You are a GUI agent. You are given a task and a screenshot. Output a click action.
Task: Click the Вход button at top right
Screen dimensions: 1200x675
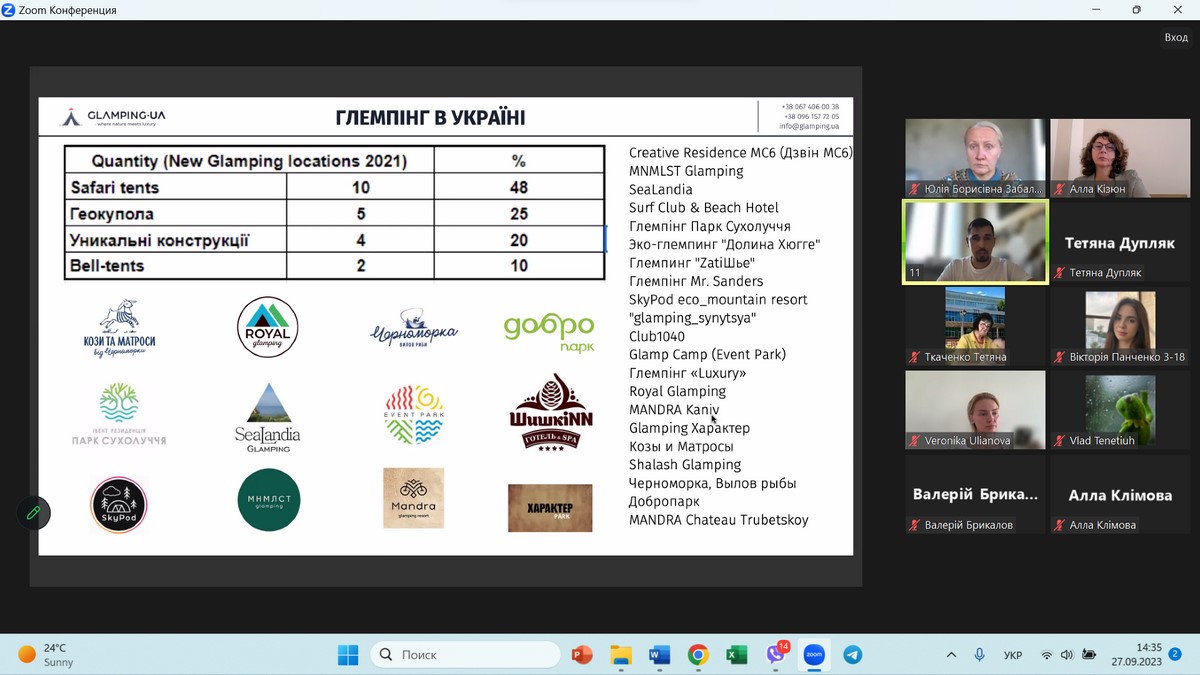pyautogui.click(x=1175, y=37)
